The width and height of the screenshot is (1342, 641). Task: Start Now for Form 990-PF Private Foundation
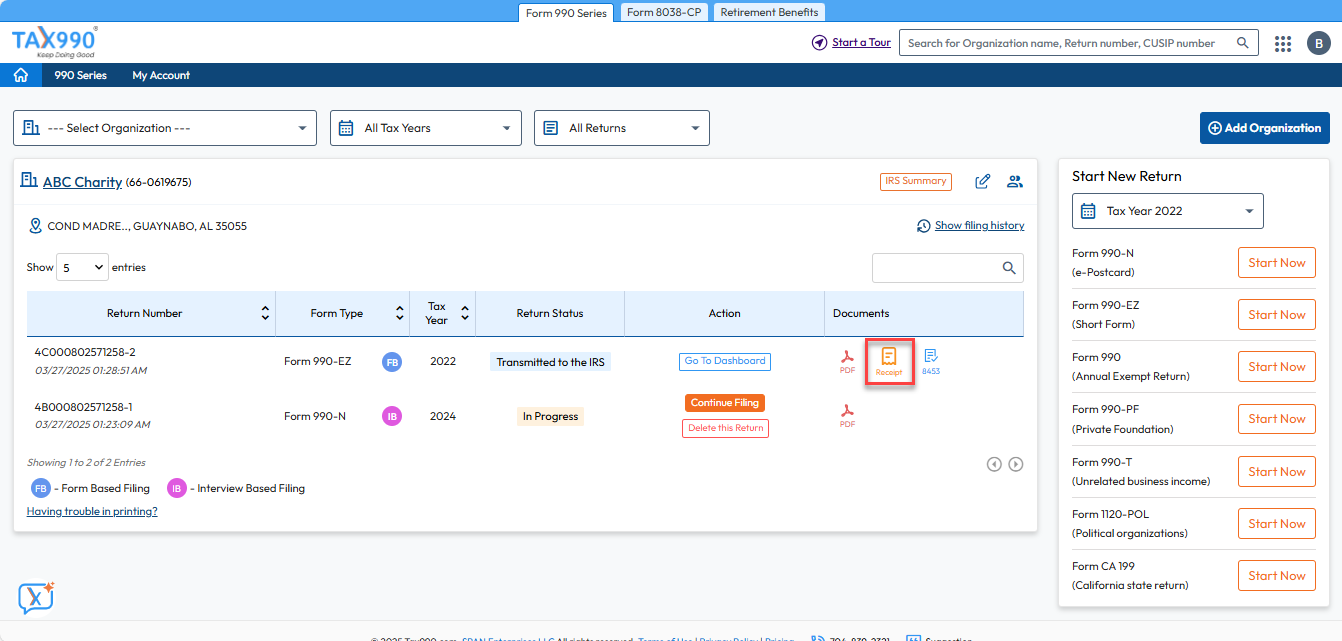point(1277,419)
